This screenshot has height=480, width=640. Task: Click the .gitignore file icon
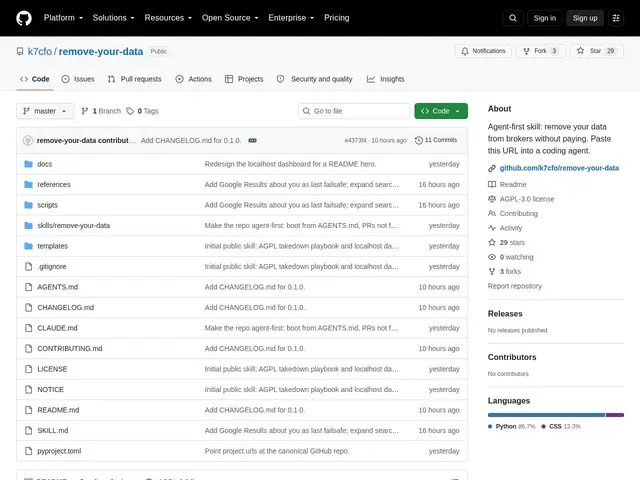pyautogui.click(x=28, y=267)
